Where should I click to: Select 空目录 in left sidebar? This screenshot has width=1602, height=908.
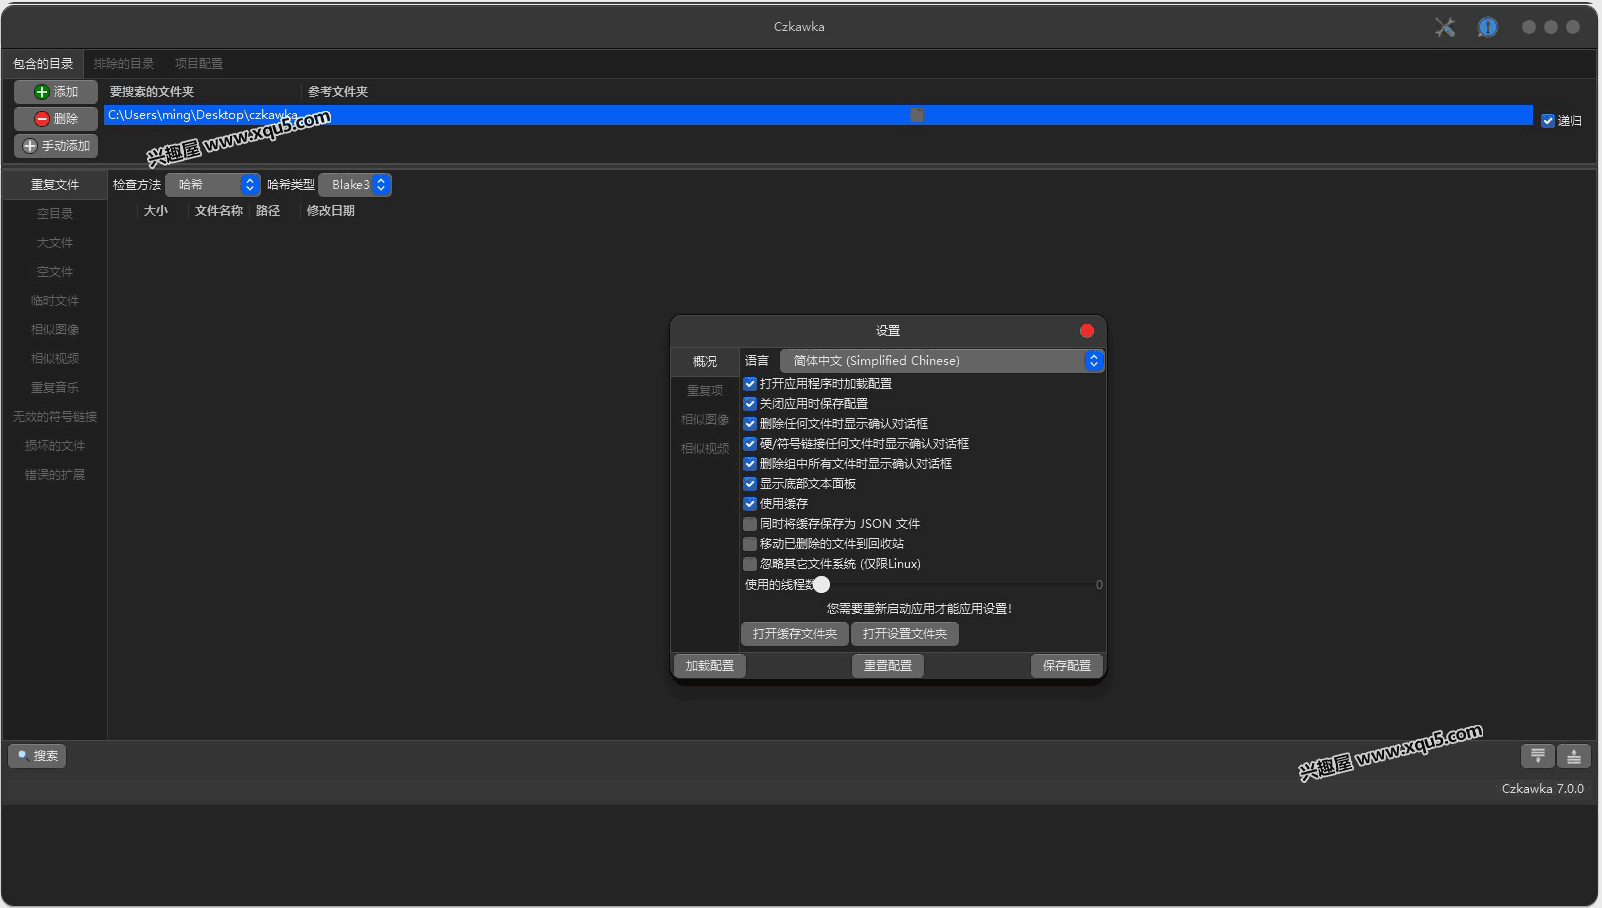click(55, 214)
